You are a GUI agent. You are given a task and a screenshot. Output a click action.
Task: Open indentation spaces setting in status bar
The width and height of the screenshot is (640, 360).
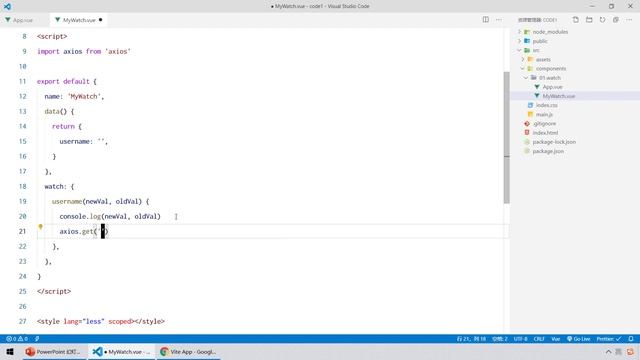[x=500, y=339]
